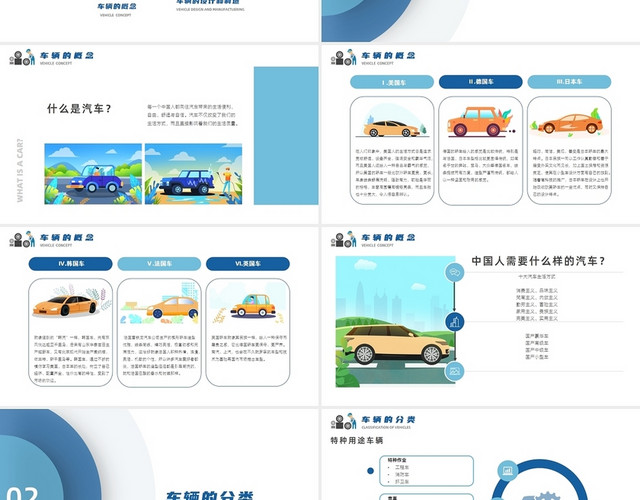Click the presentation chart icon on the ring
The image size is (640, 500).
click(x=507, y=471)
